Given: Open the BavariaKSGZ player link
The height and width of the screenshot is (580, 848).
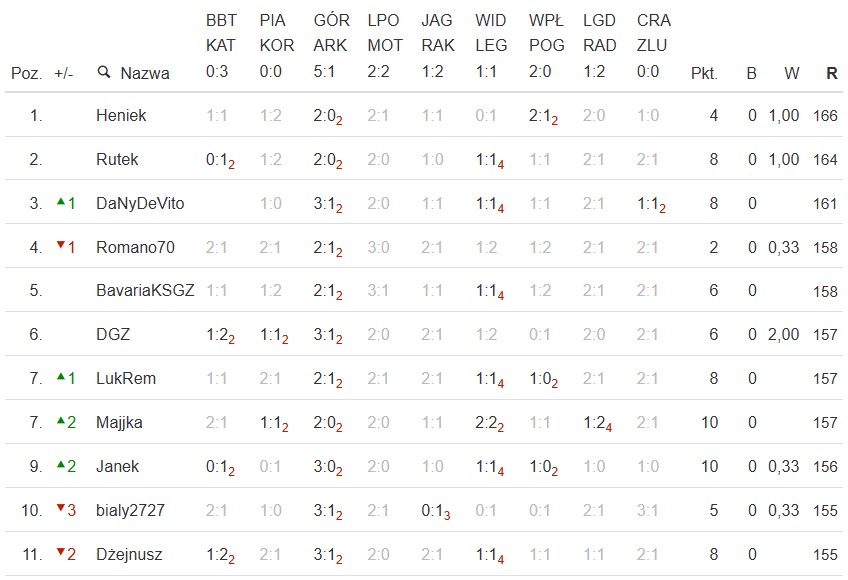Looking at the screenshot, I should [145, 291].
